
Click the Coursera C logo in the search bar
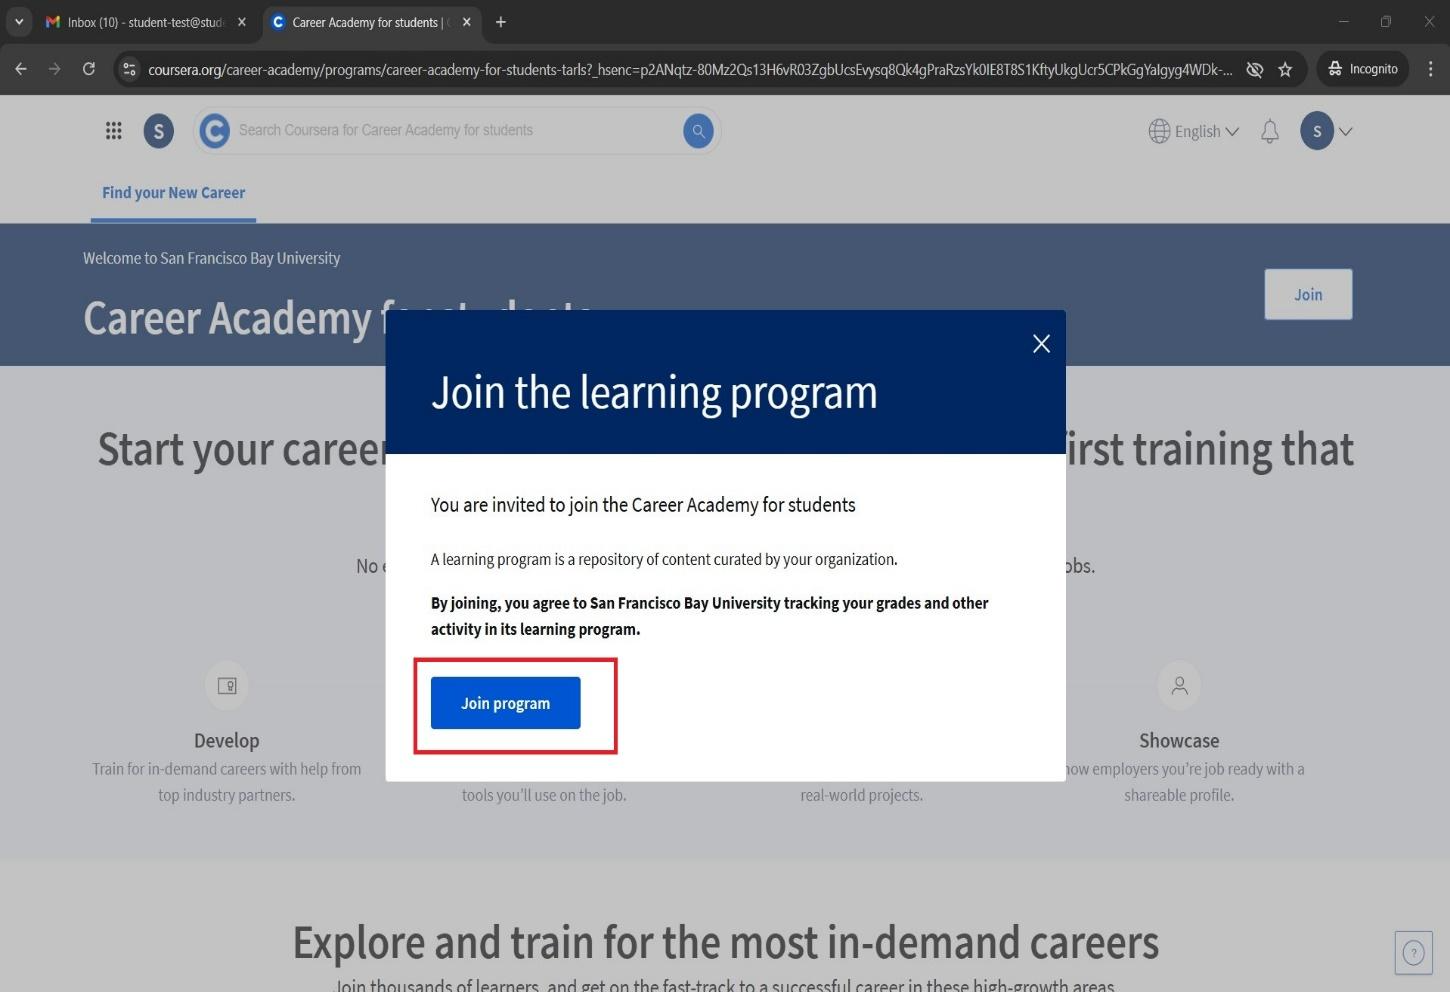pyautogui.click(x=214, y=131)
